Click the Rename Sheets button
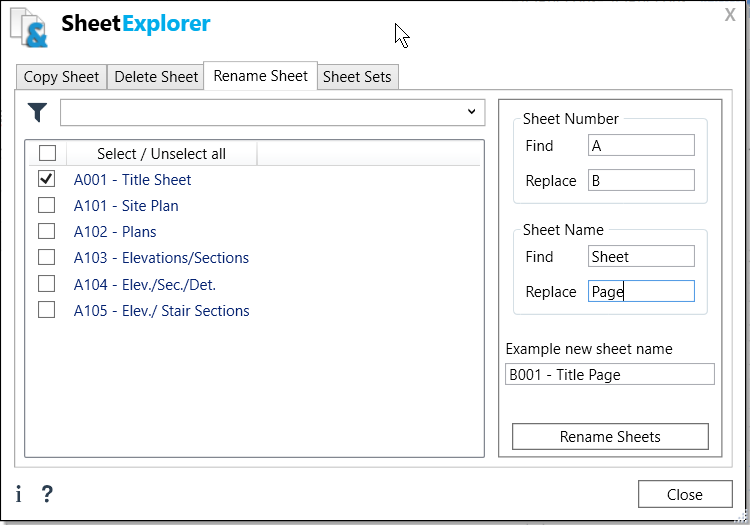This screenshot has width=750, height=525. tap(610, 437)
